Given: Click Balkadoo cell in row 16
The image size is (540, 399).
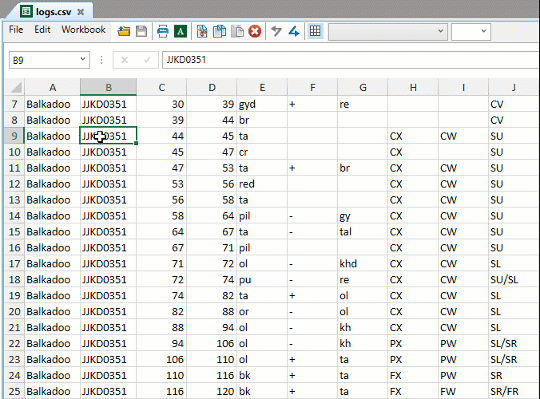Looking at the screenshot, I should click(52, 248).
